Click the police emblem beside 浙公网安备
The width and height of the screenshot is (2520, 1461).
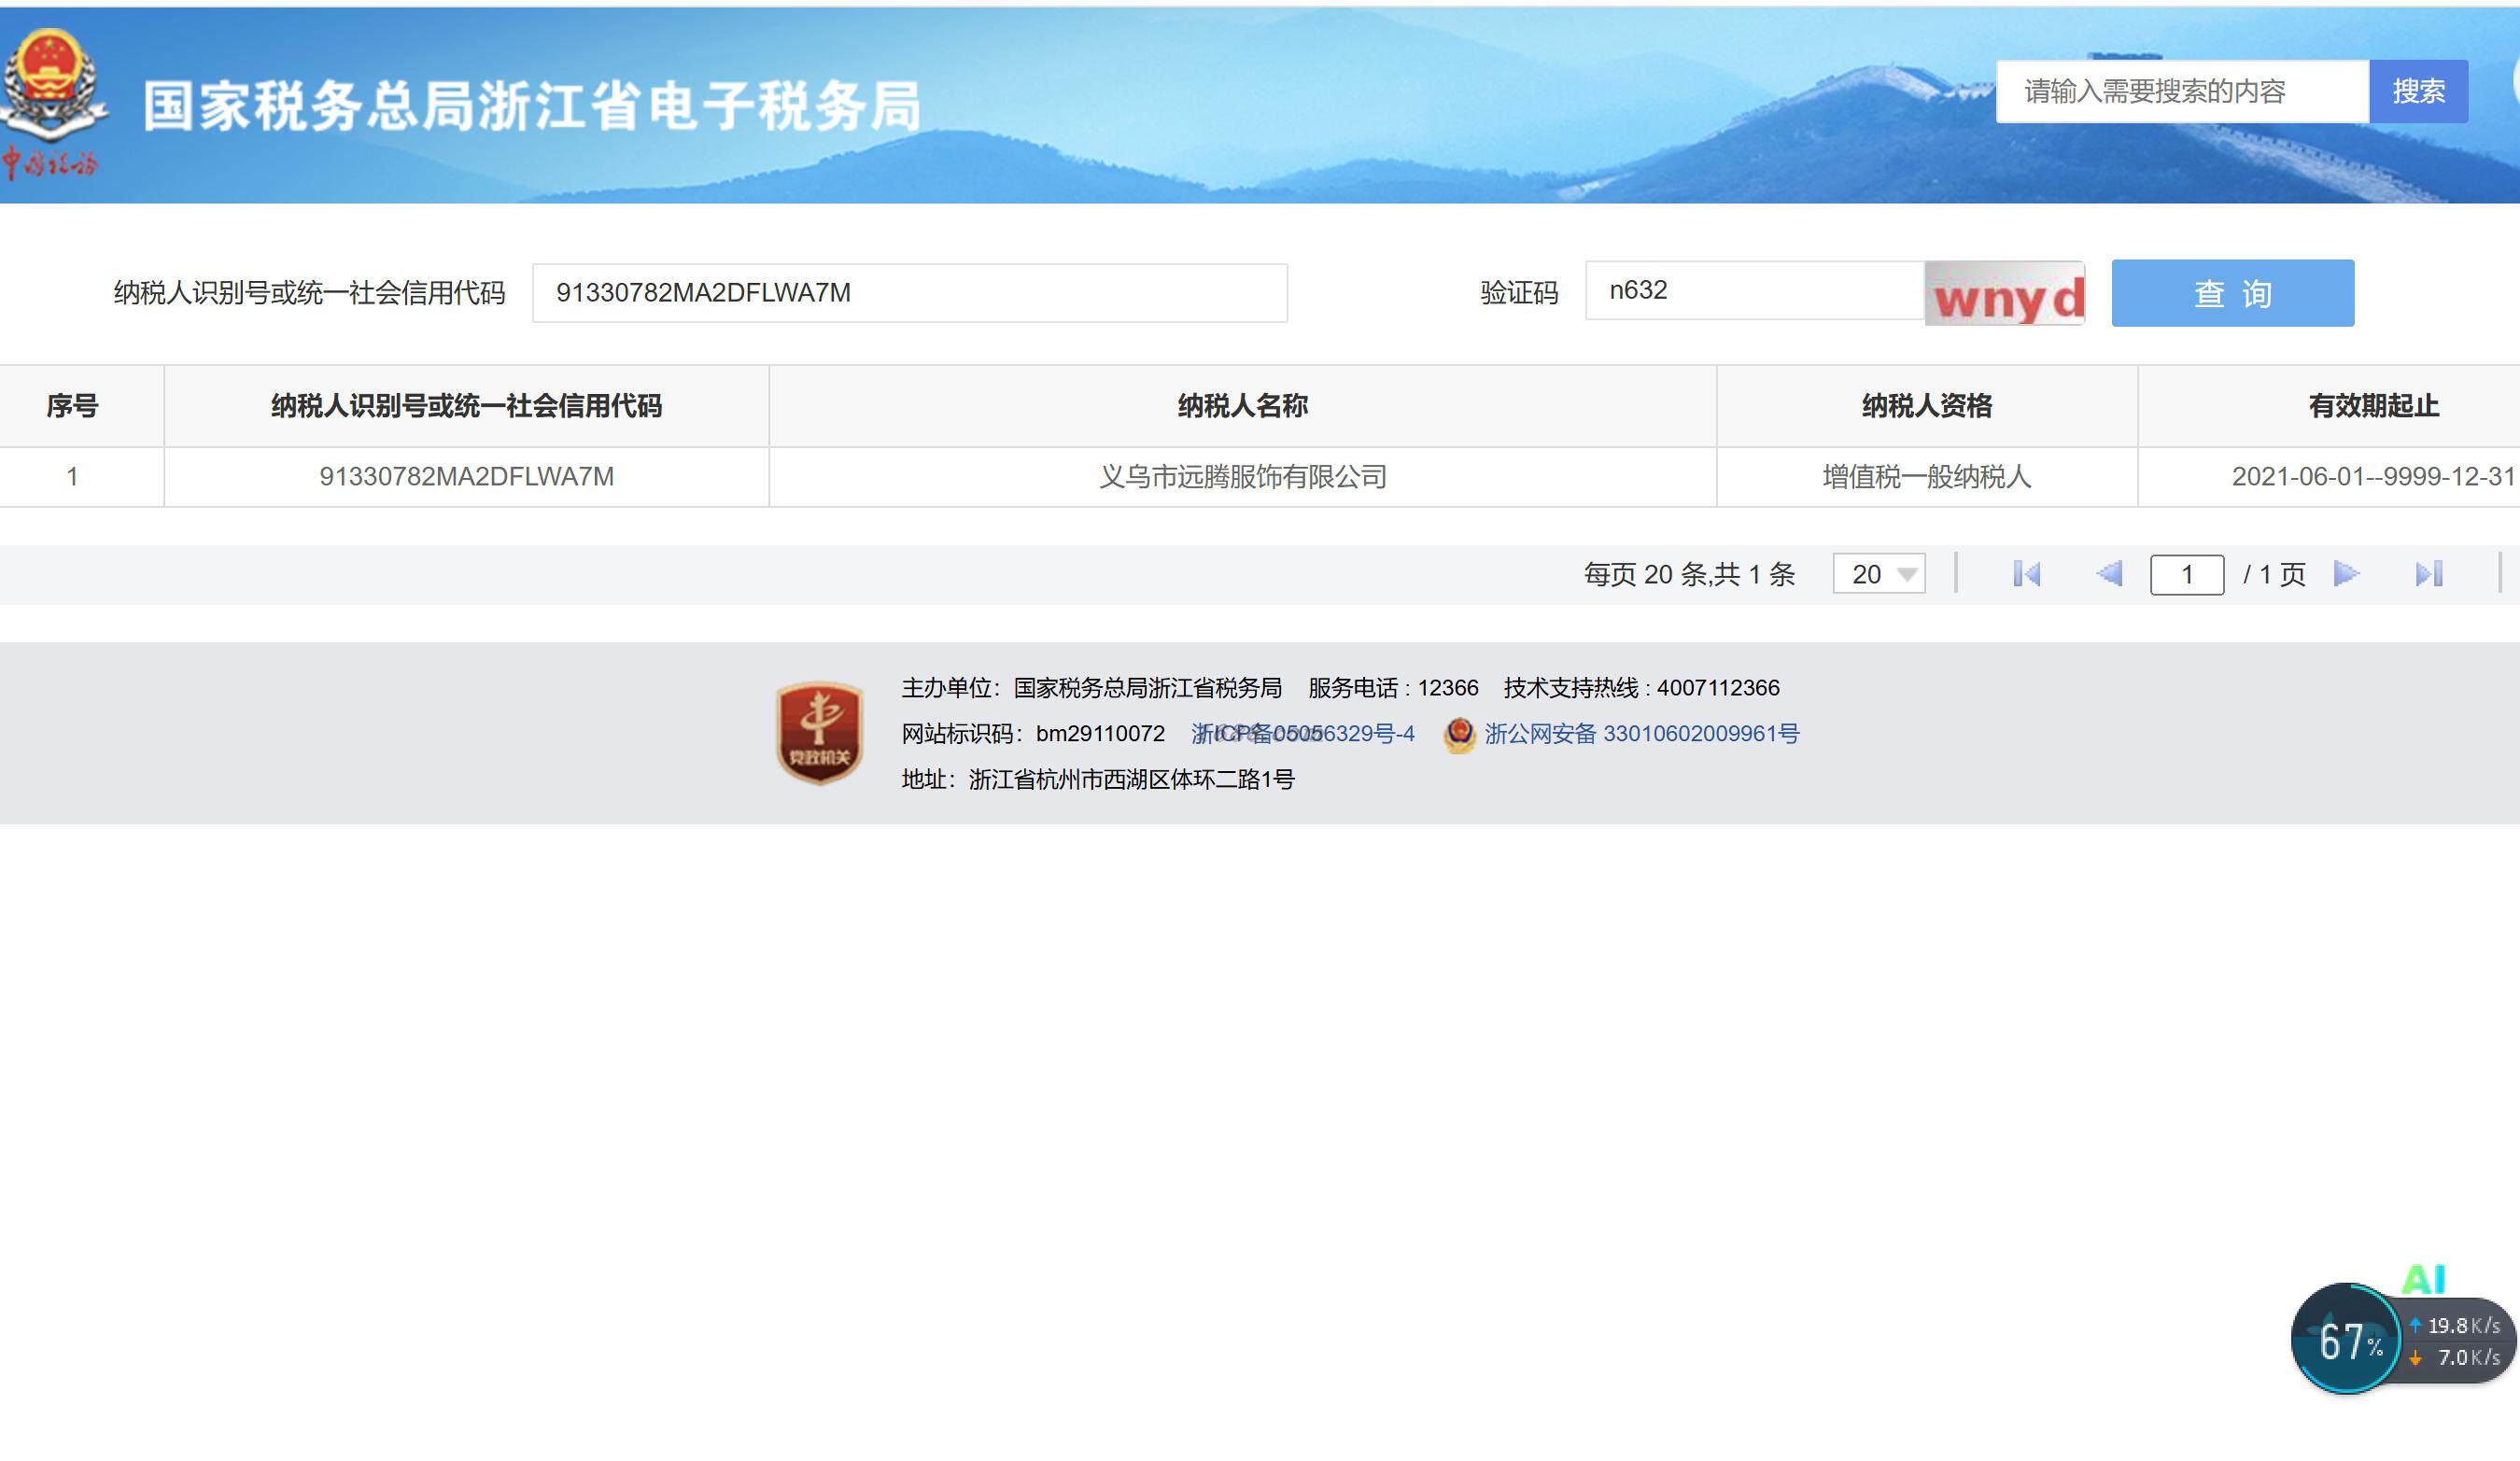click(1459, 735)
